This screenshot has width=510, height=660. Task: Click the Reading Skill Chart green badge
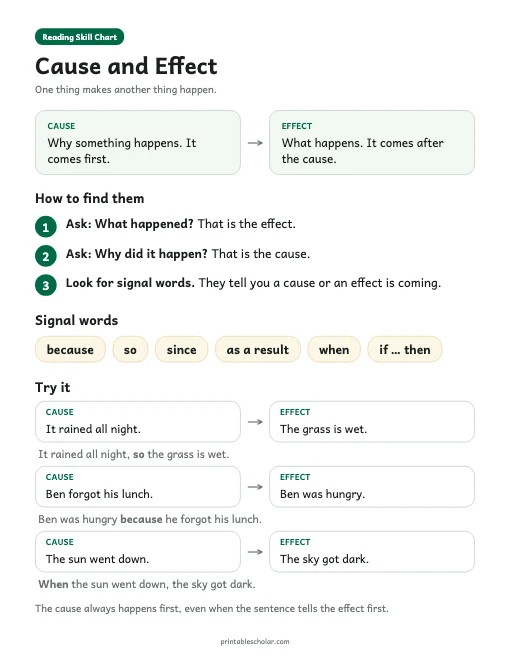point(79,37)
